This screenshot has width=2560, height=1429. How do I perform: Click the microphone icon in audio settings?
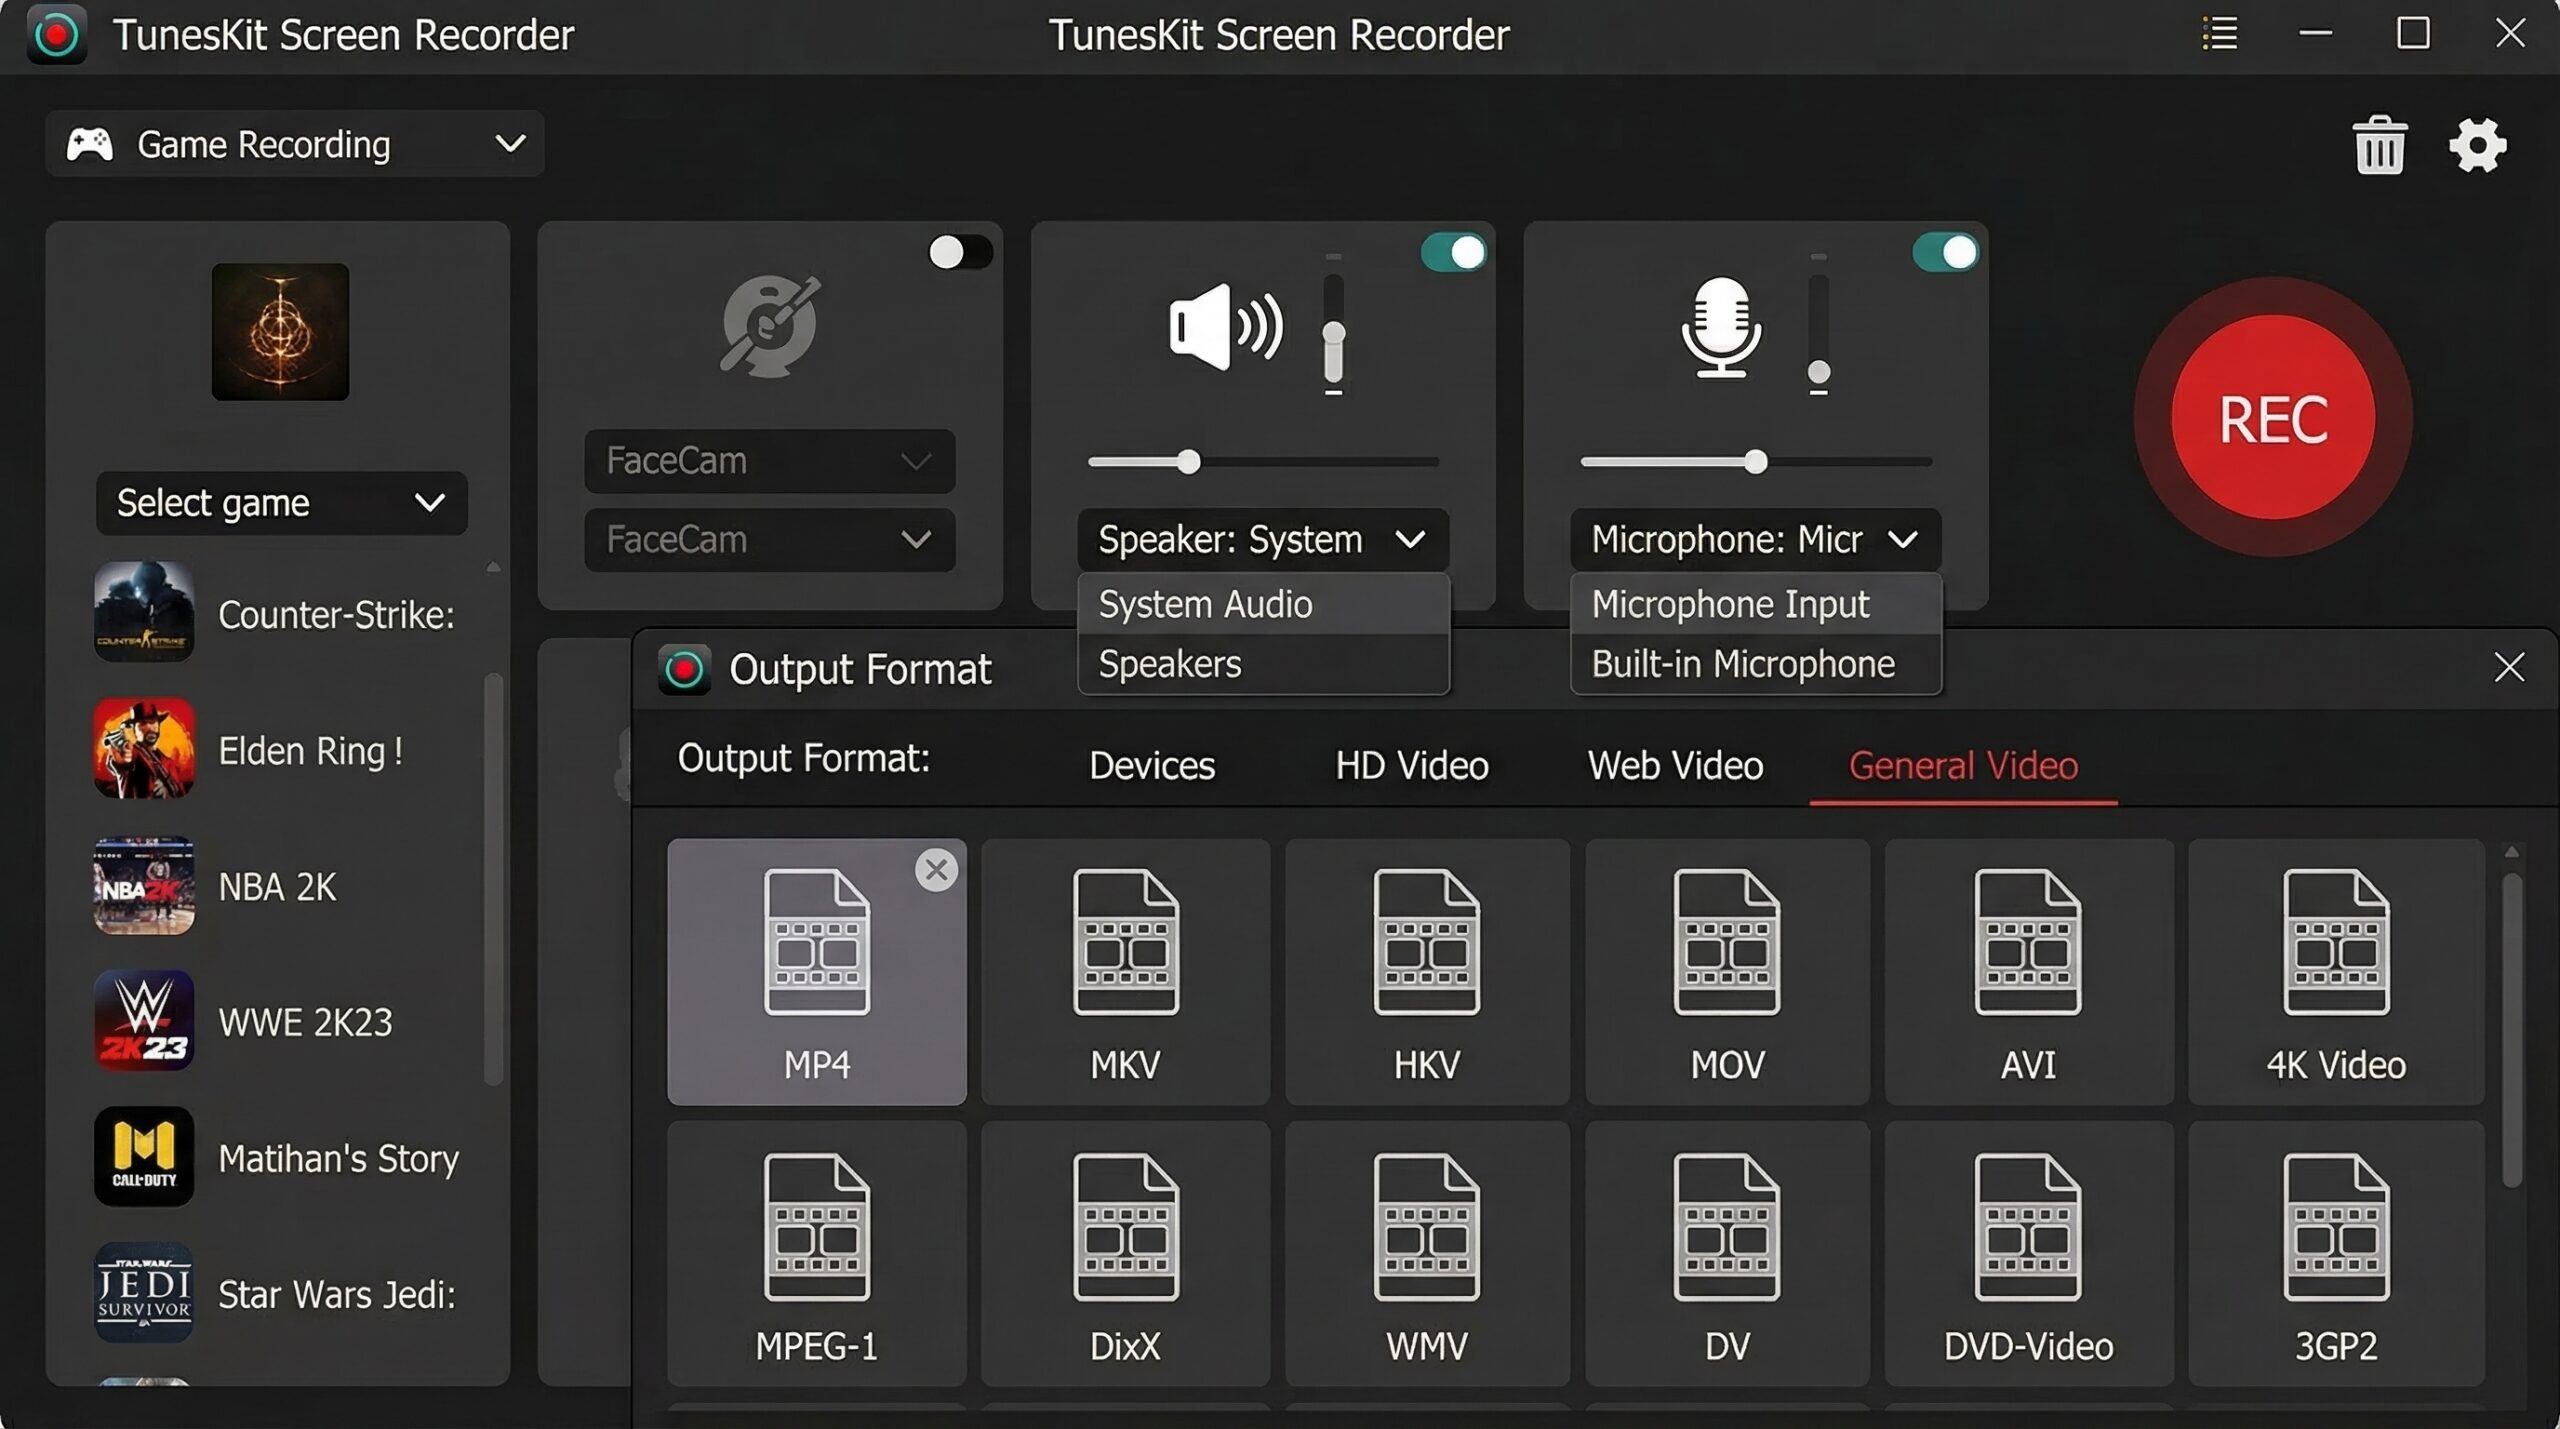pos(1721,330)
